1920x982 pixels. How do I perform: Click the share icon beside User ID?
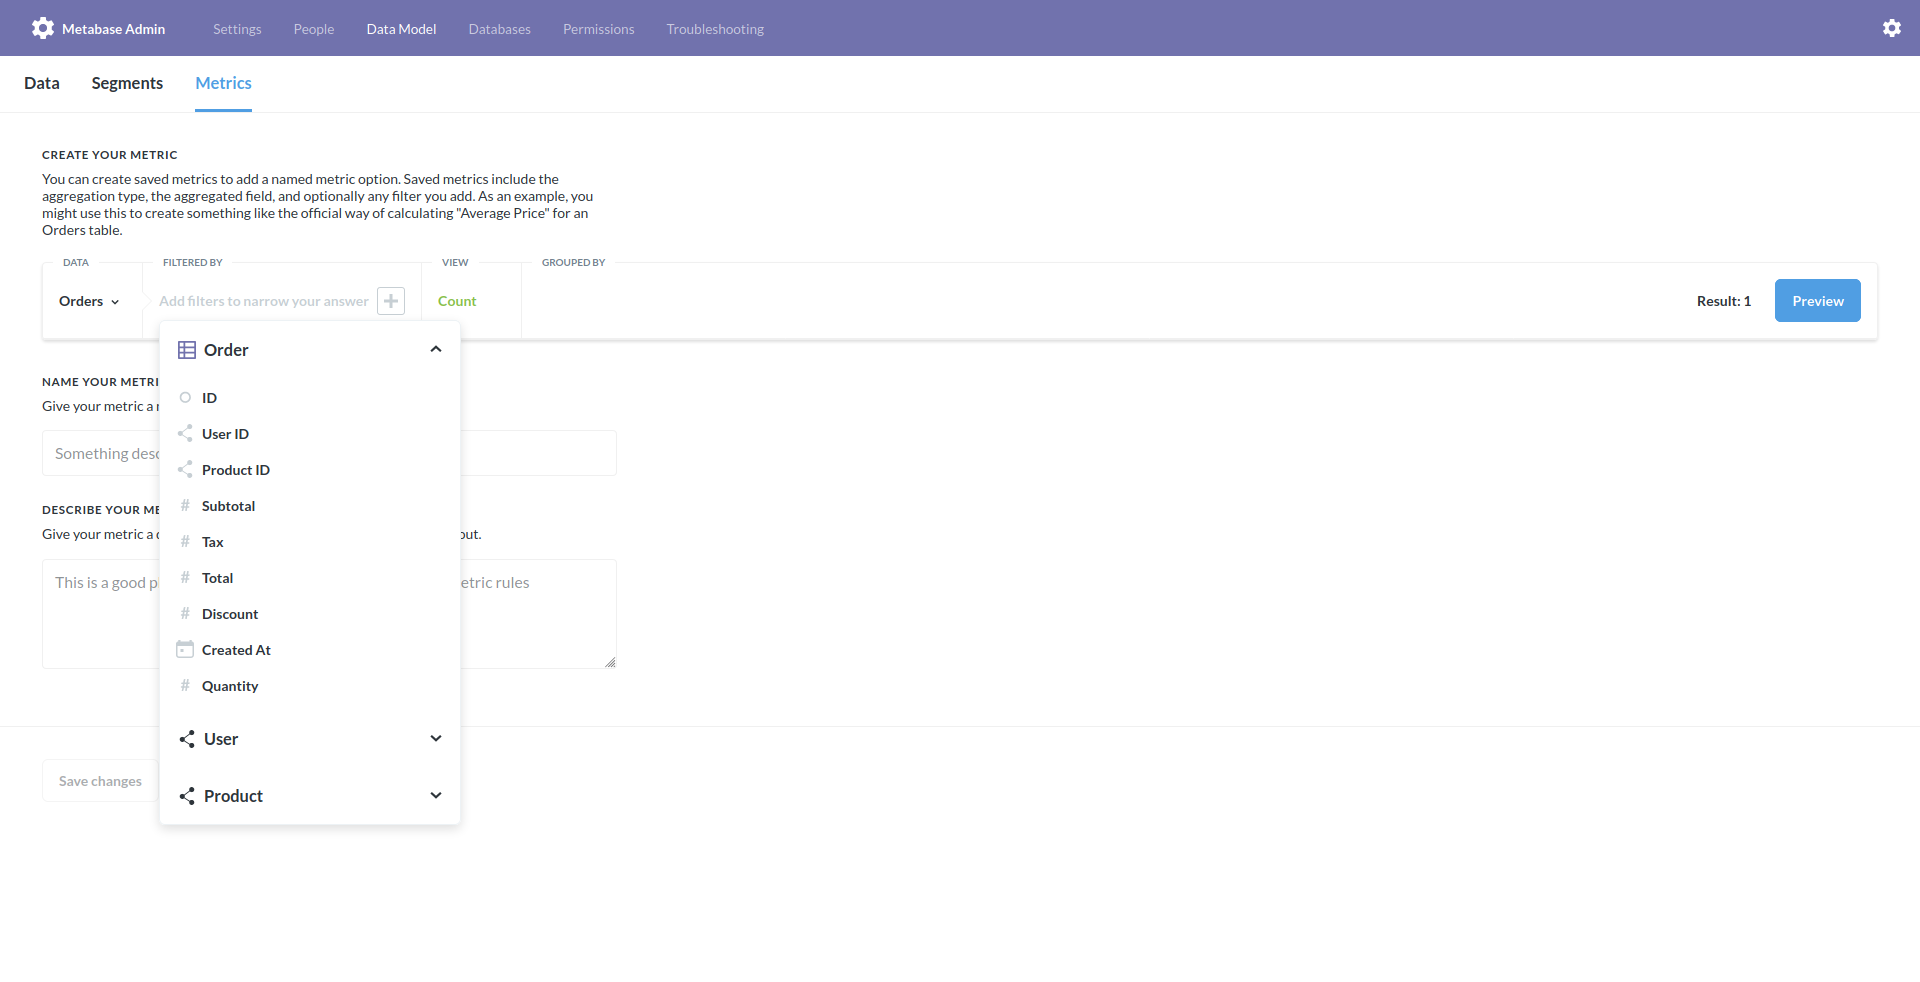185,434
